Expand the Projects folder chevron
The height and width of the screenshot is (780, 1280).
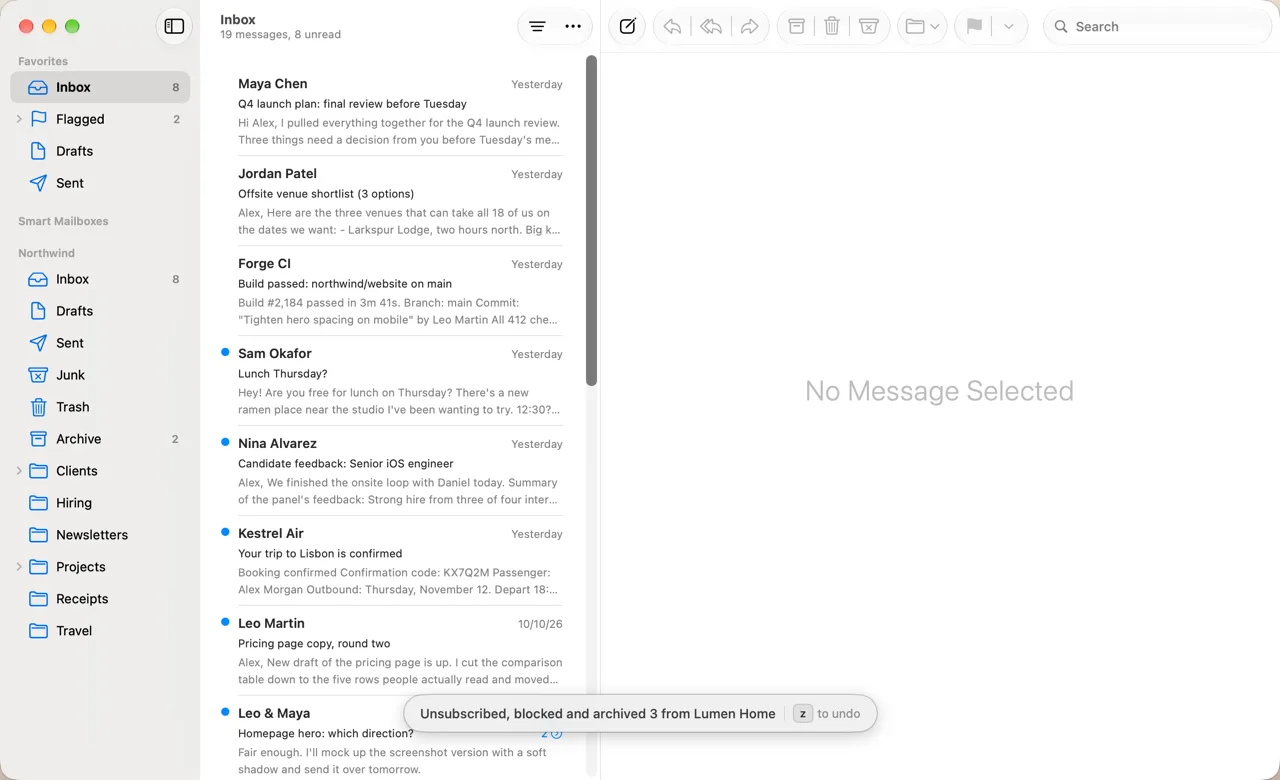[x=19, y=567]
